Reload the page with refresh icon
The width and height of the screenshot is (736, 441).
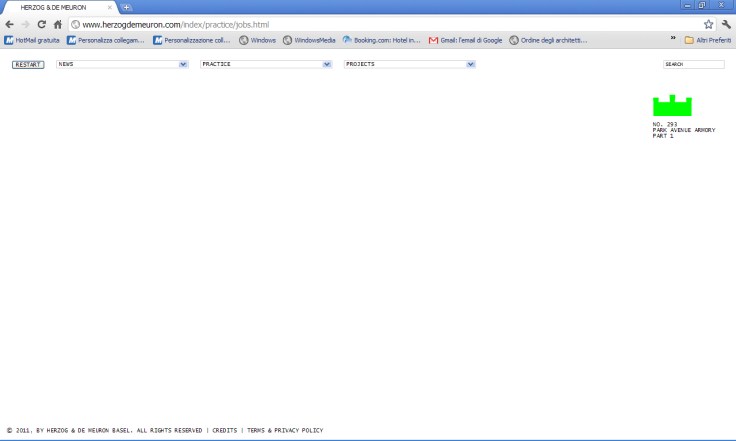41,24
